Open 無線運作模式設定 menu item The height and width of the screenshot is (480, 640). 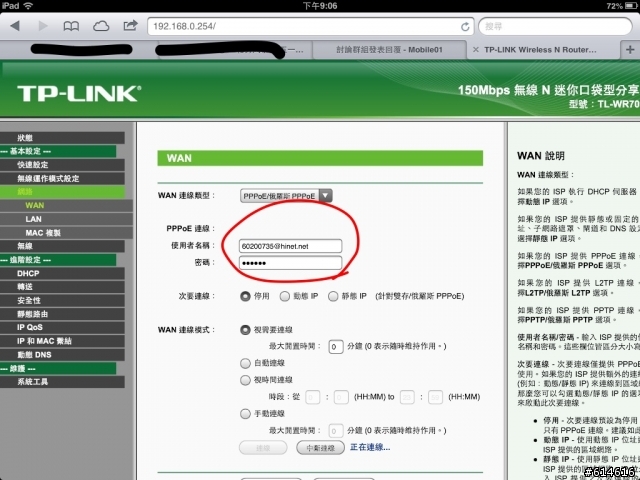tap(62, 178)
